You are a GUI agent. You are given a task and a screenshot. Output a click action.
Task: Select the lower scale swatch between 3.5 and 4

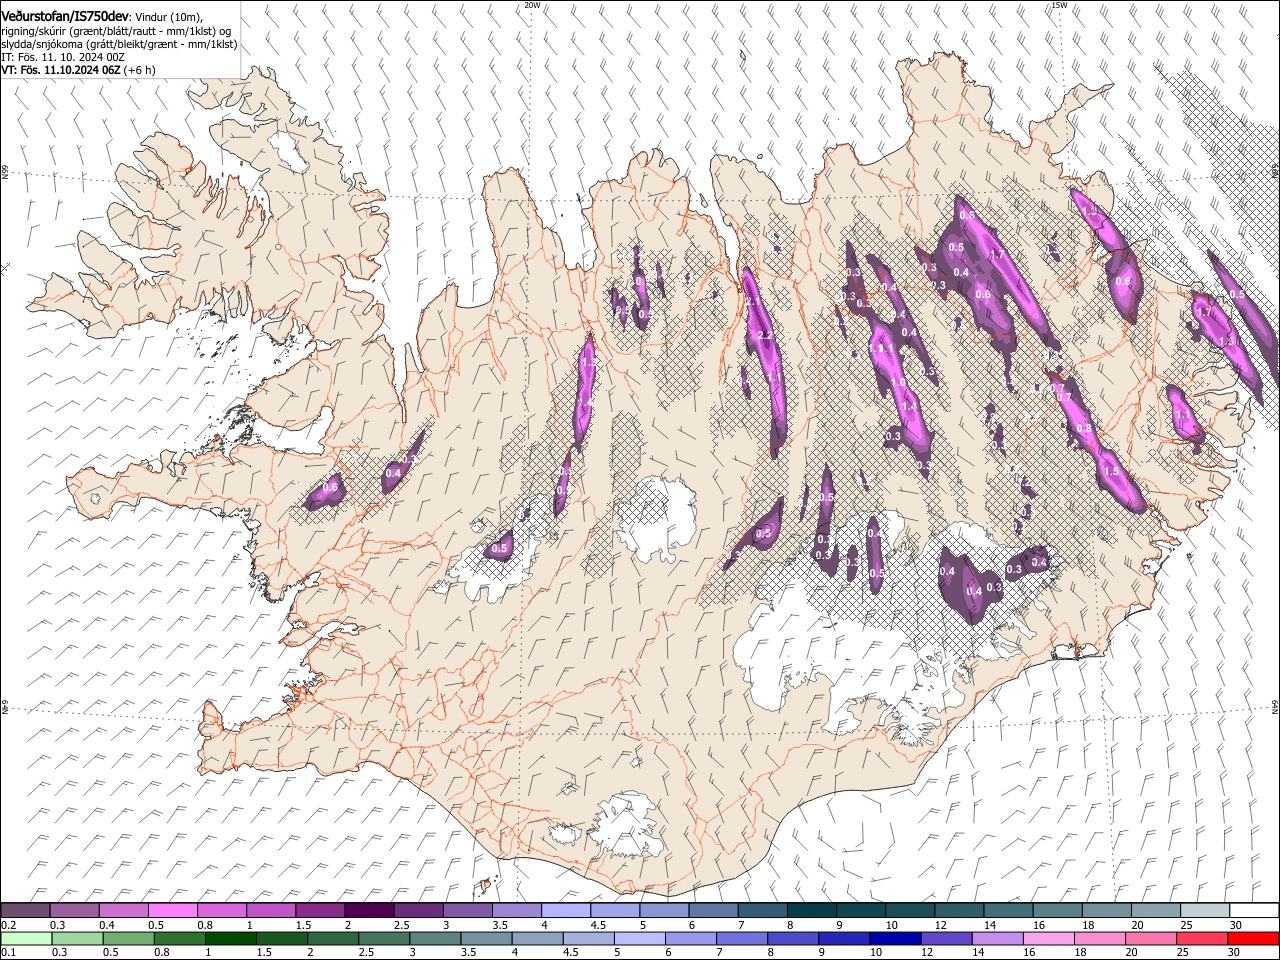click(486, 938)
